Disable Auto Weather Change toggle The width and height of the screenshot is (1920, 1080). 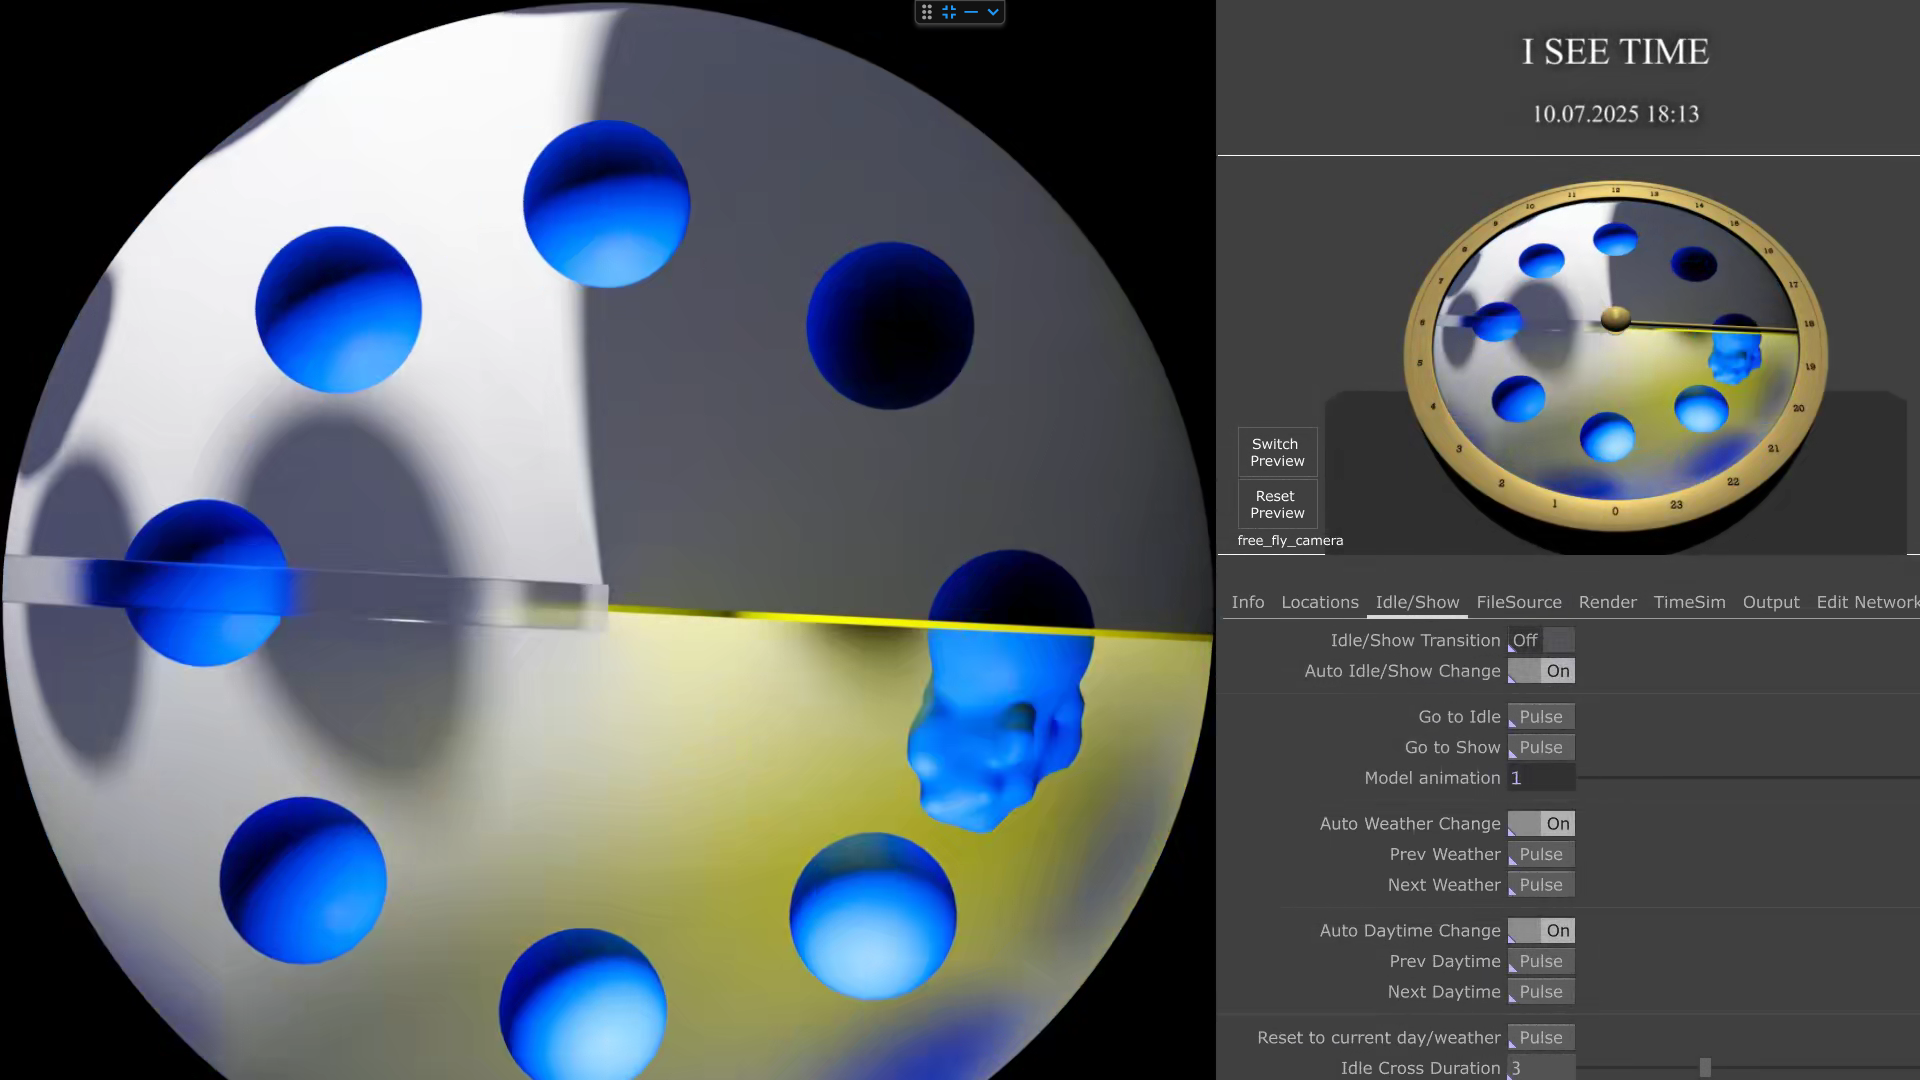1541,824
